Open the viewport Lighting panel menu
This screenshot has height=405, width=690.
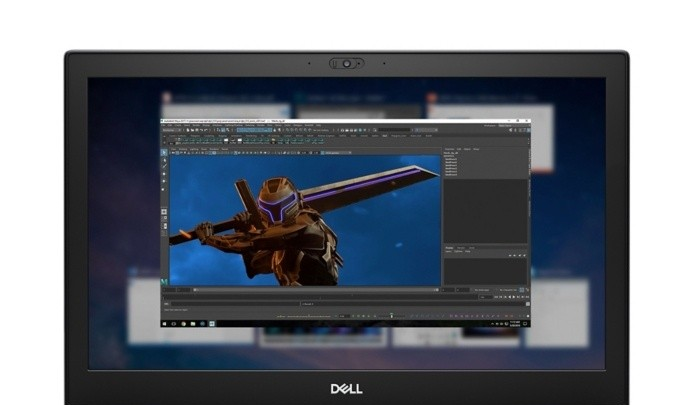(x=194, y=149)
